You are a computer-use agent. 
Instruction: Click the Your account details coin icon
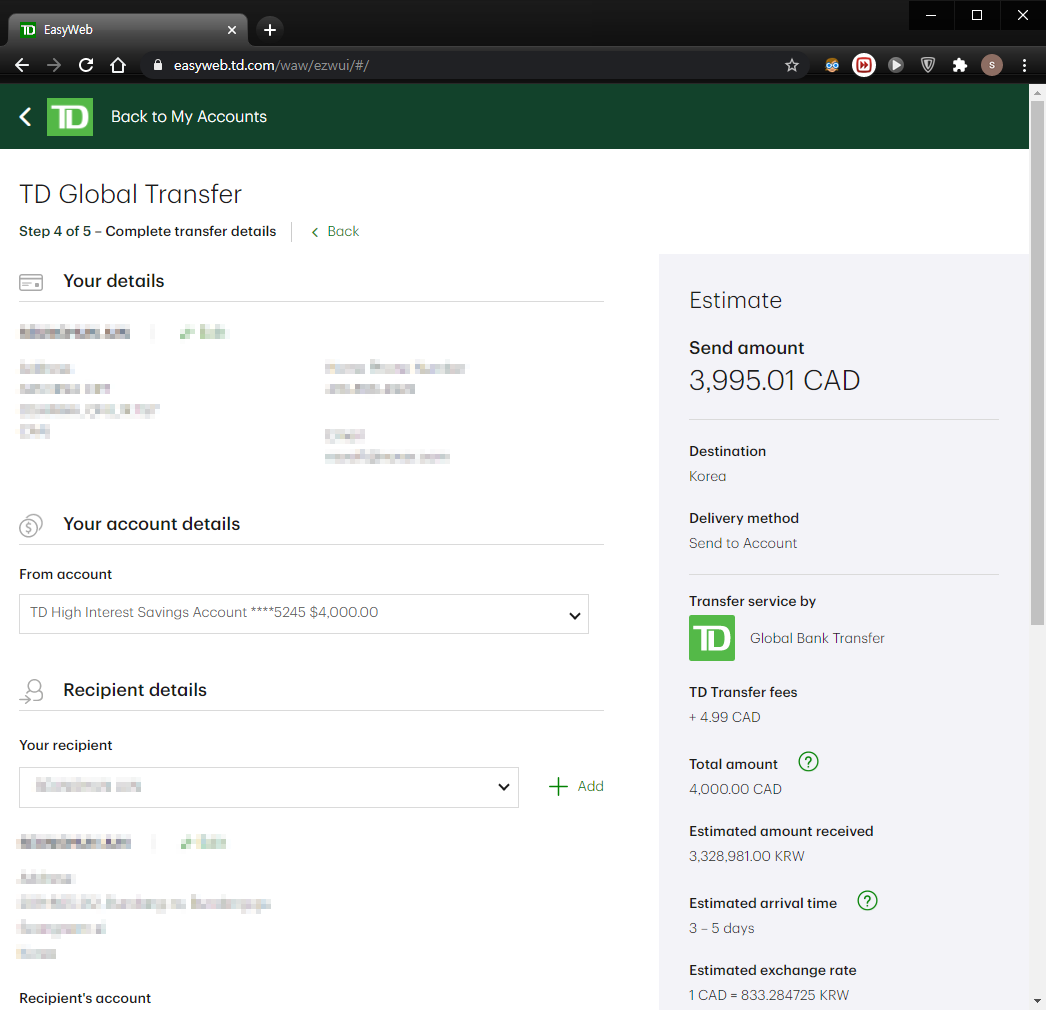pos(31,525)
